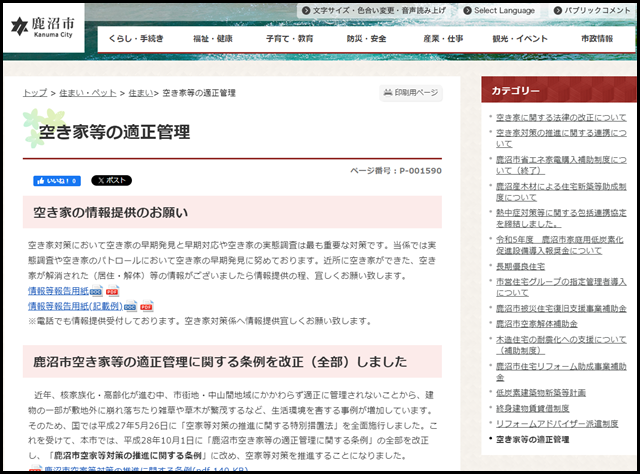This screenshot has width=640, height=474.
Task: Open リフォームアドバイザー派遣制度 link
Action: coord(557,424)
